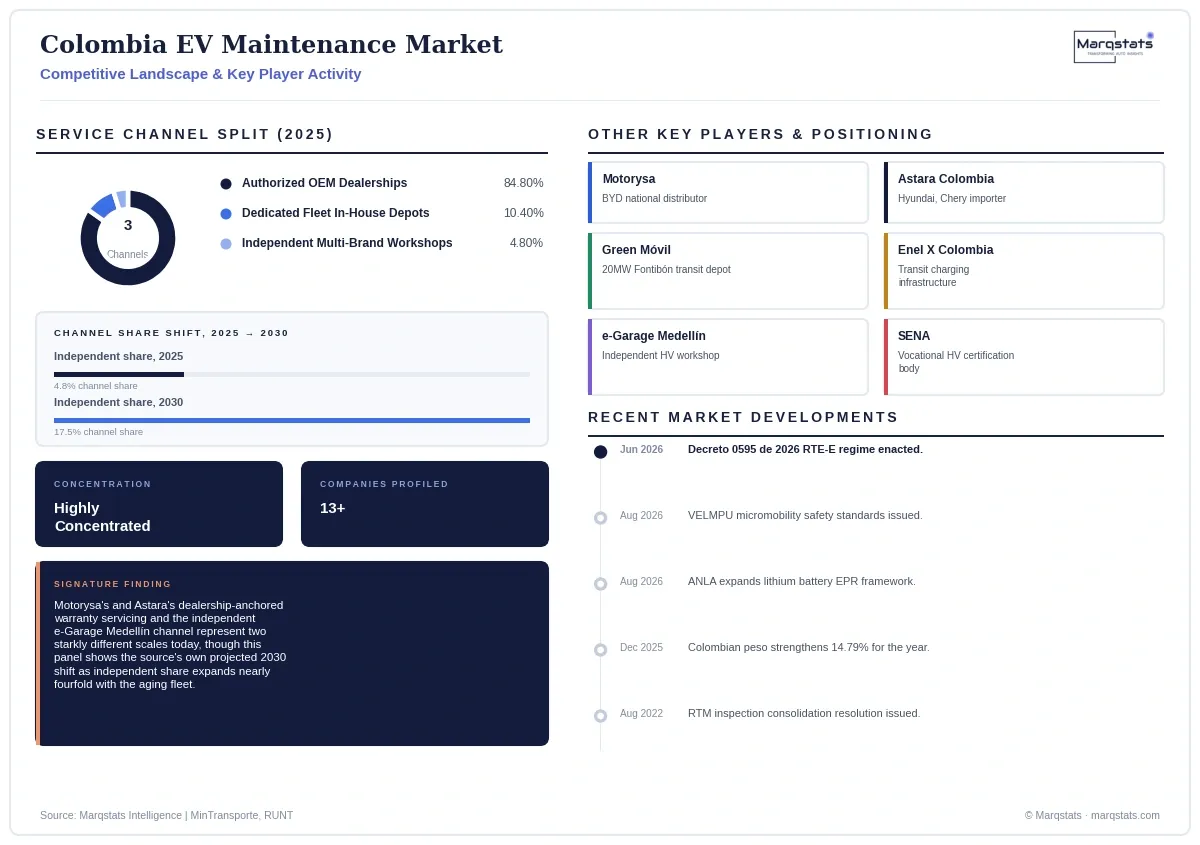This screenshot has height=845, width=1200.
Task: Select RTM inspection consolidation resolution text
Action: (x=804, y=713)
